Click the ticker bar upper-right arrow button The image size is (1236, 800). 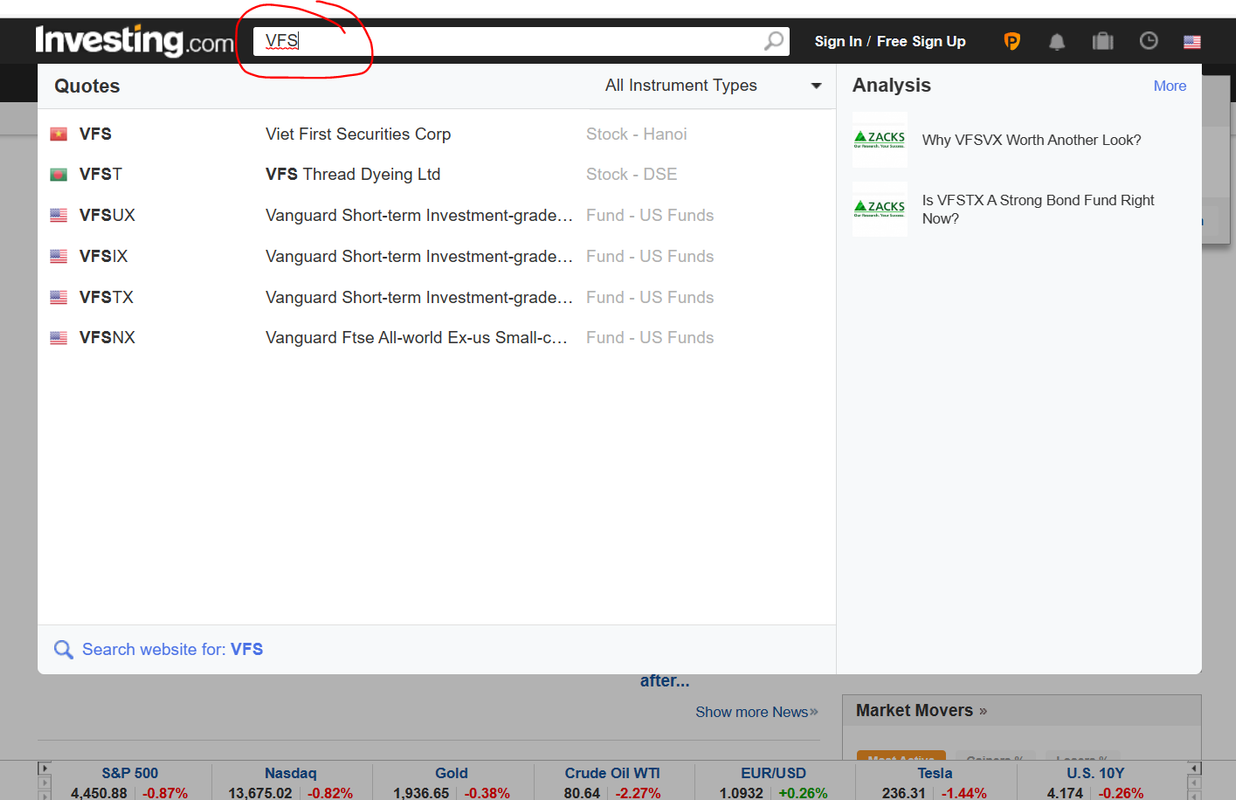1192,769
